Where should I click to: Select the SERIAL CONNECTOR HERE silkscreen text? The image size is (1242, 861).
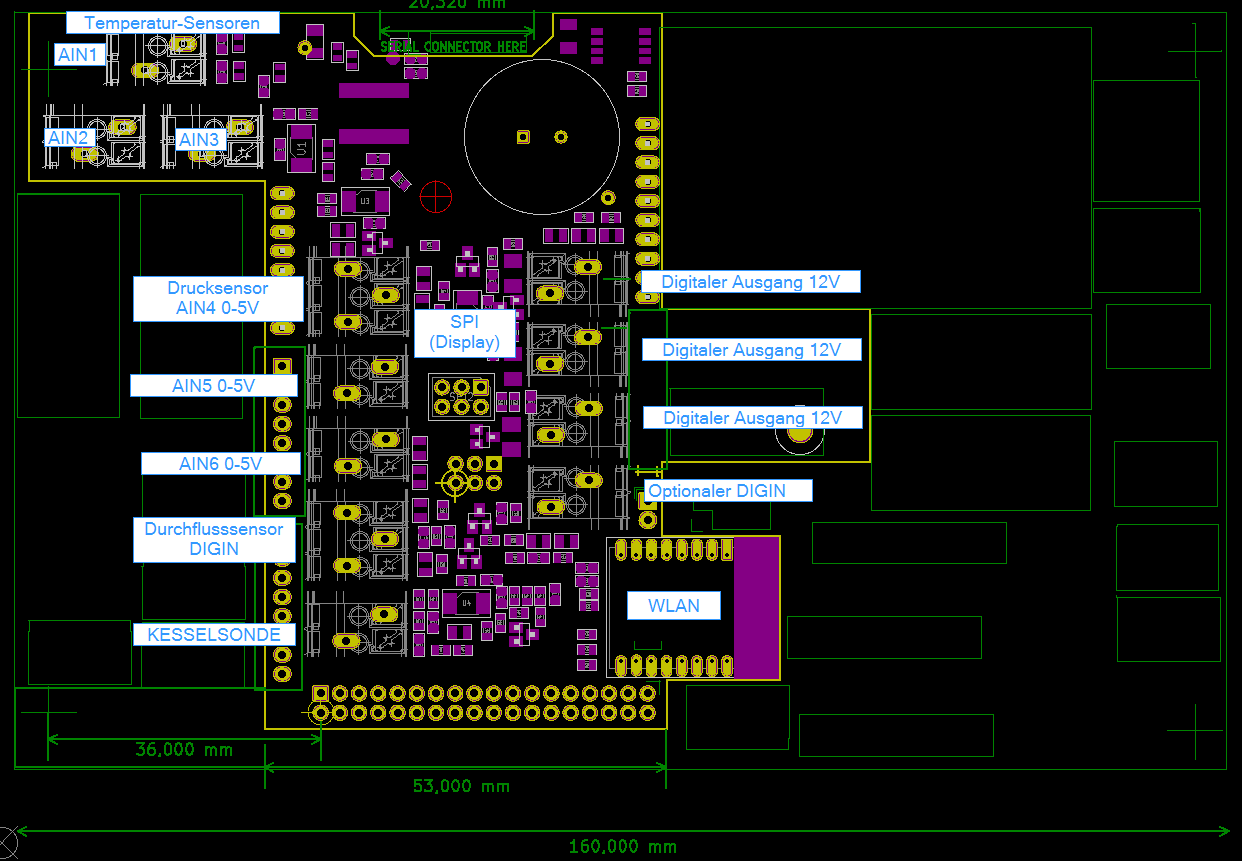tap(453, 47)
